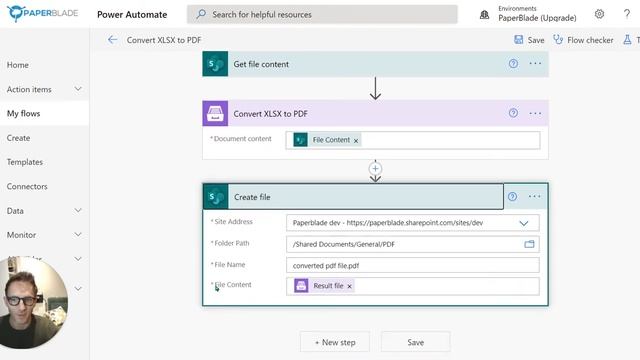Click the Power Automate title
This screenshot has width=640, height=360.
pyautogui.click(x=132, y=14)
